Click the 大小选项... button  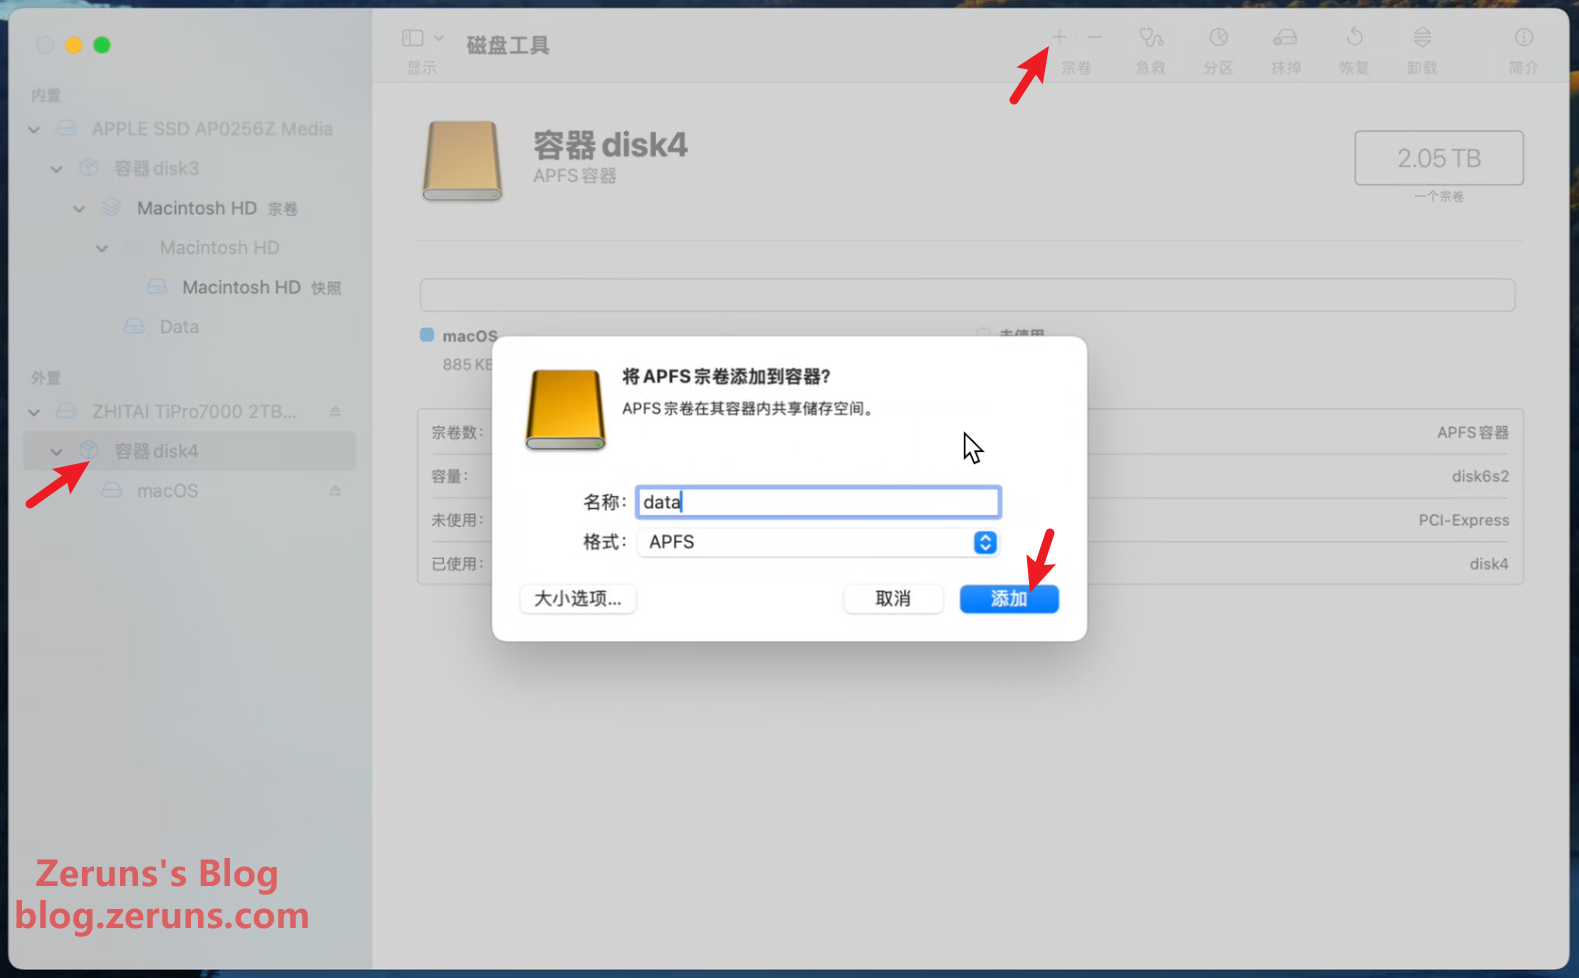[578, 599]
